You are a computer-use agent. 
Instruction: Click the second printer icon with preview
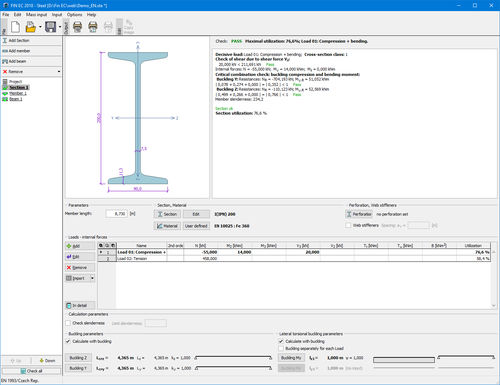[x=93, y=27]
